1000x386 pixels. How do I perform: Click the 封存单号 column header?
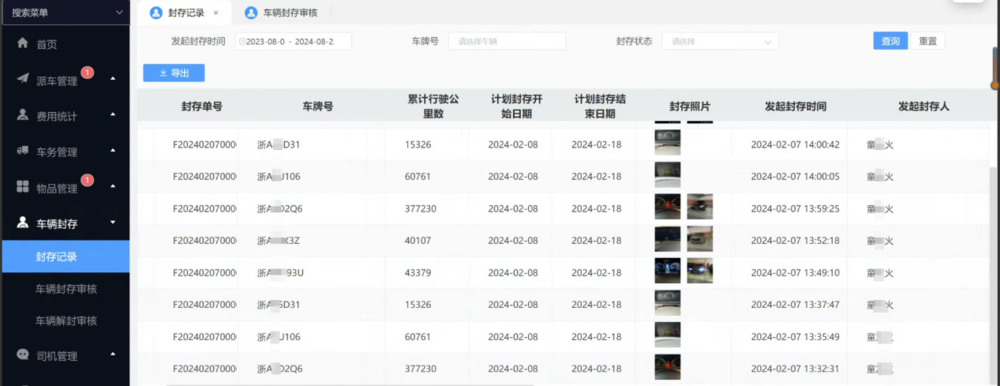202,107
